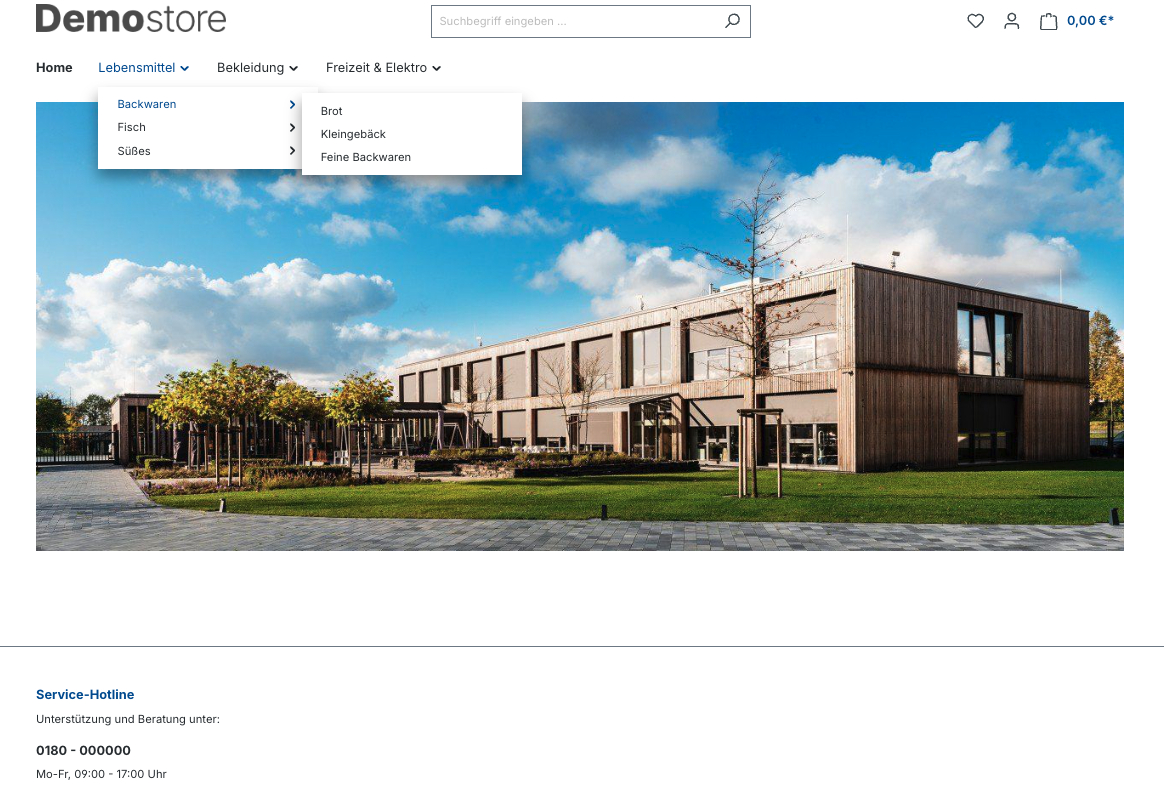The image size is (1164, 800).
Task: Open the Brot subcategory
Action: point(332,111)
